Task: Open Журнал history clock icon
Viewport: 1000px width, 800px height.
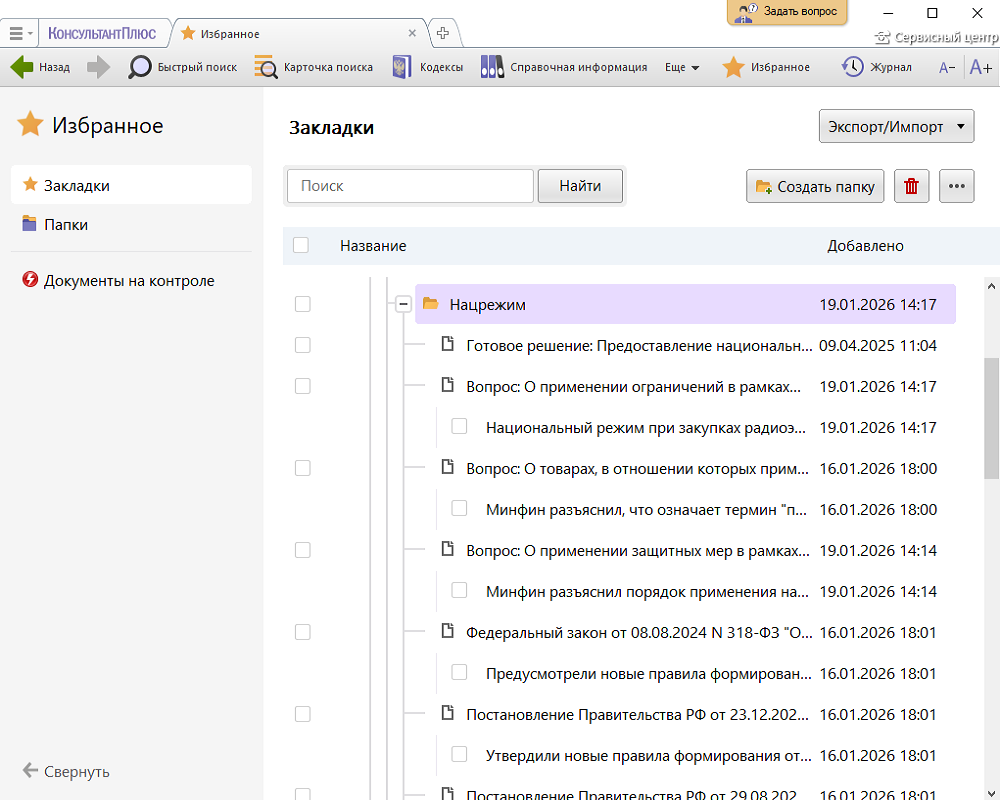Action: pyautogui.click(x=853, y=67)
